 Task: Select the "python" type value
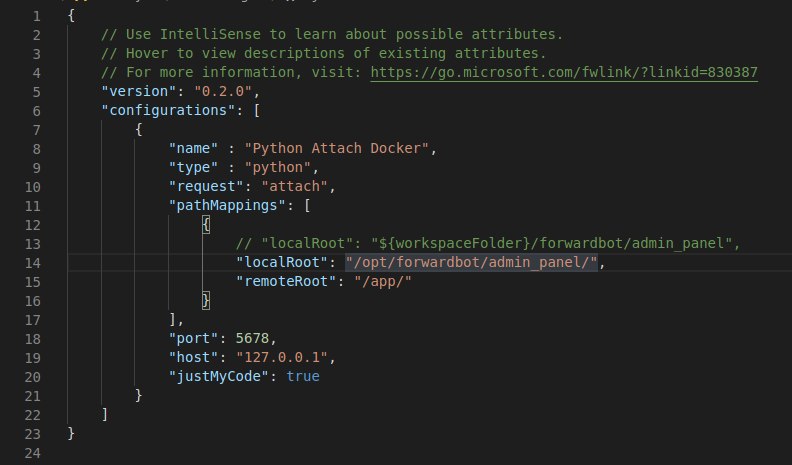click(278, 168)
